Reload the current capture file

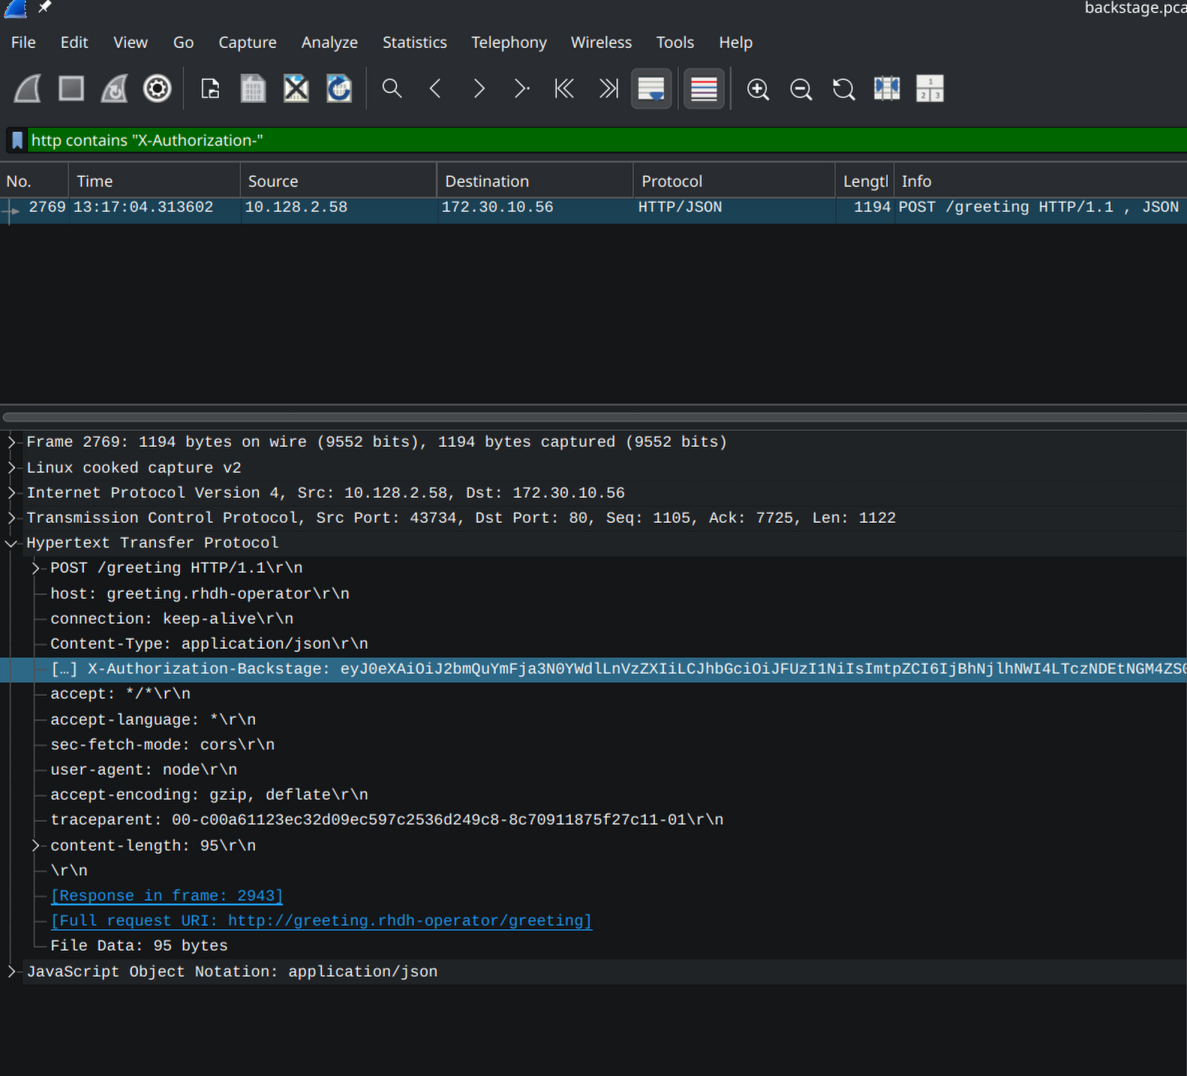pos(339,89)
